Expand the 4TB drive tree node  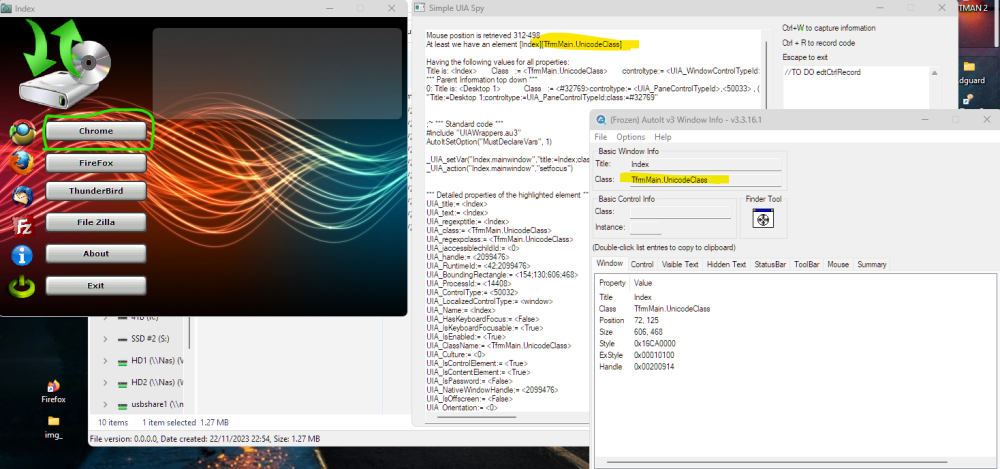tap(105, 317)
